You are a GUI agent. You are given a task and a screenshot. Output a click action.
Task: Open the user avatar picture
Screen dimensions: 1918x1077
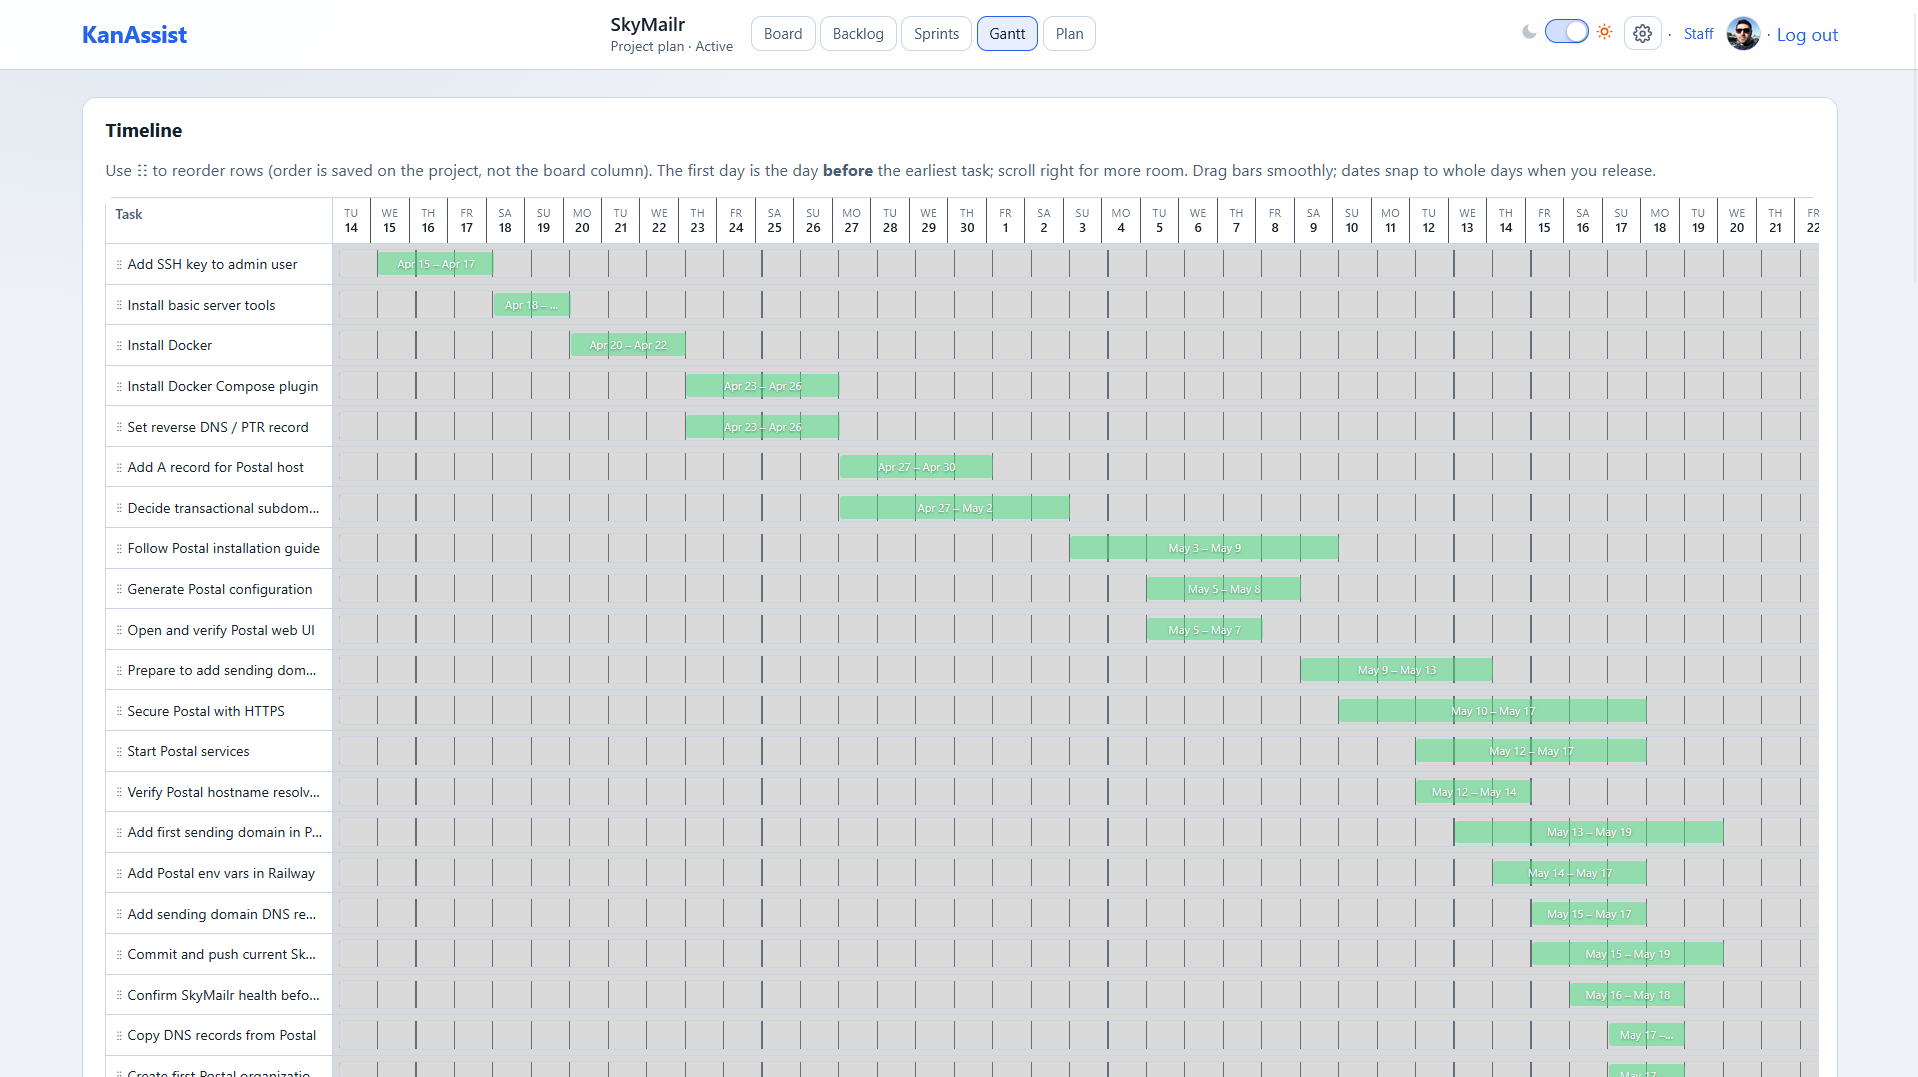click(x=1743, y=34)
